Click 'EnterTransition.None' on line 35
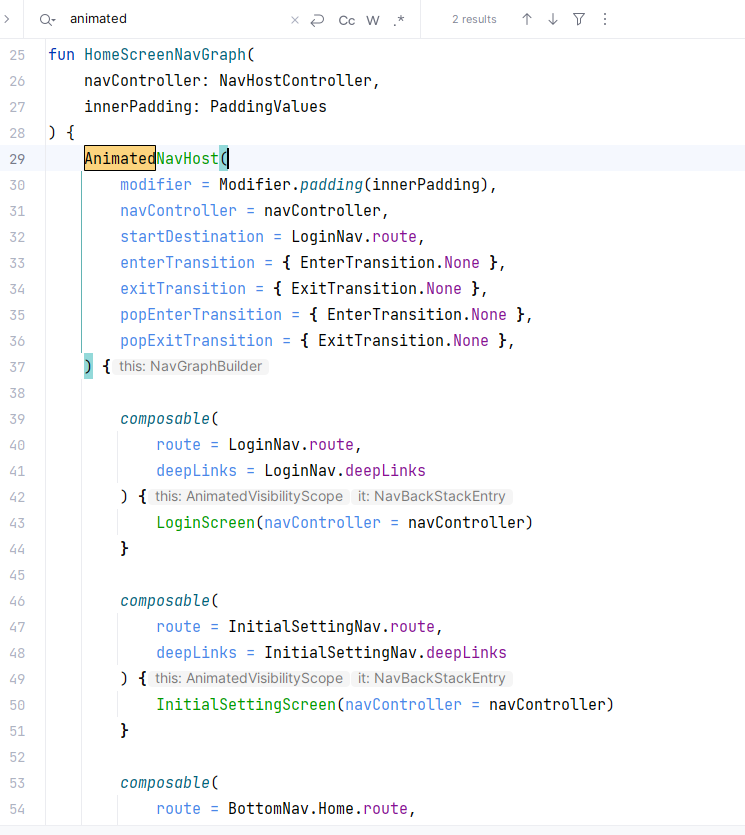 pos(416,315)
